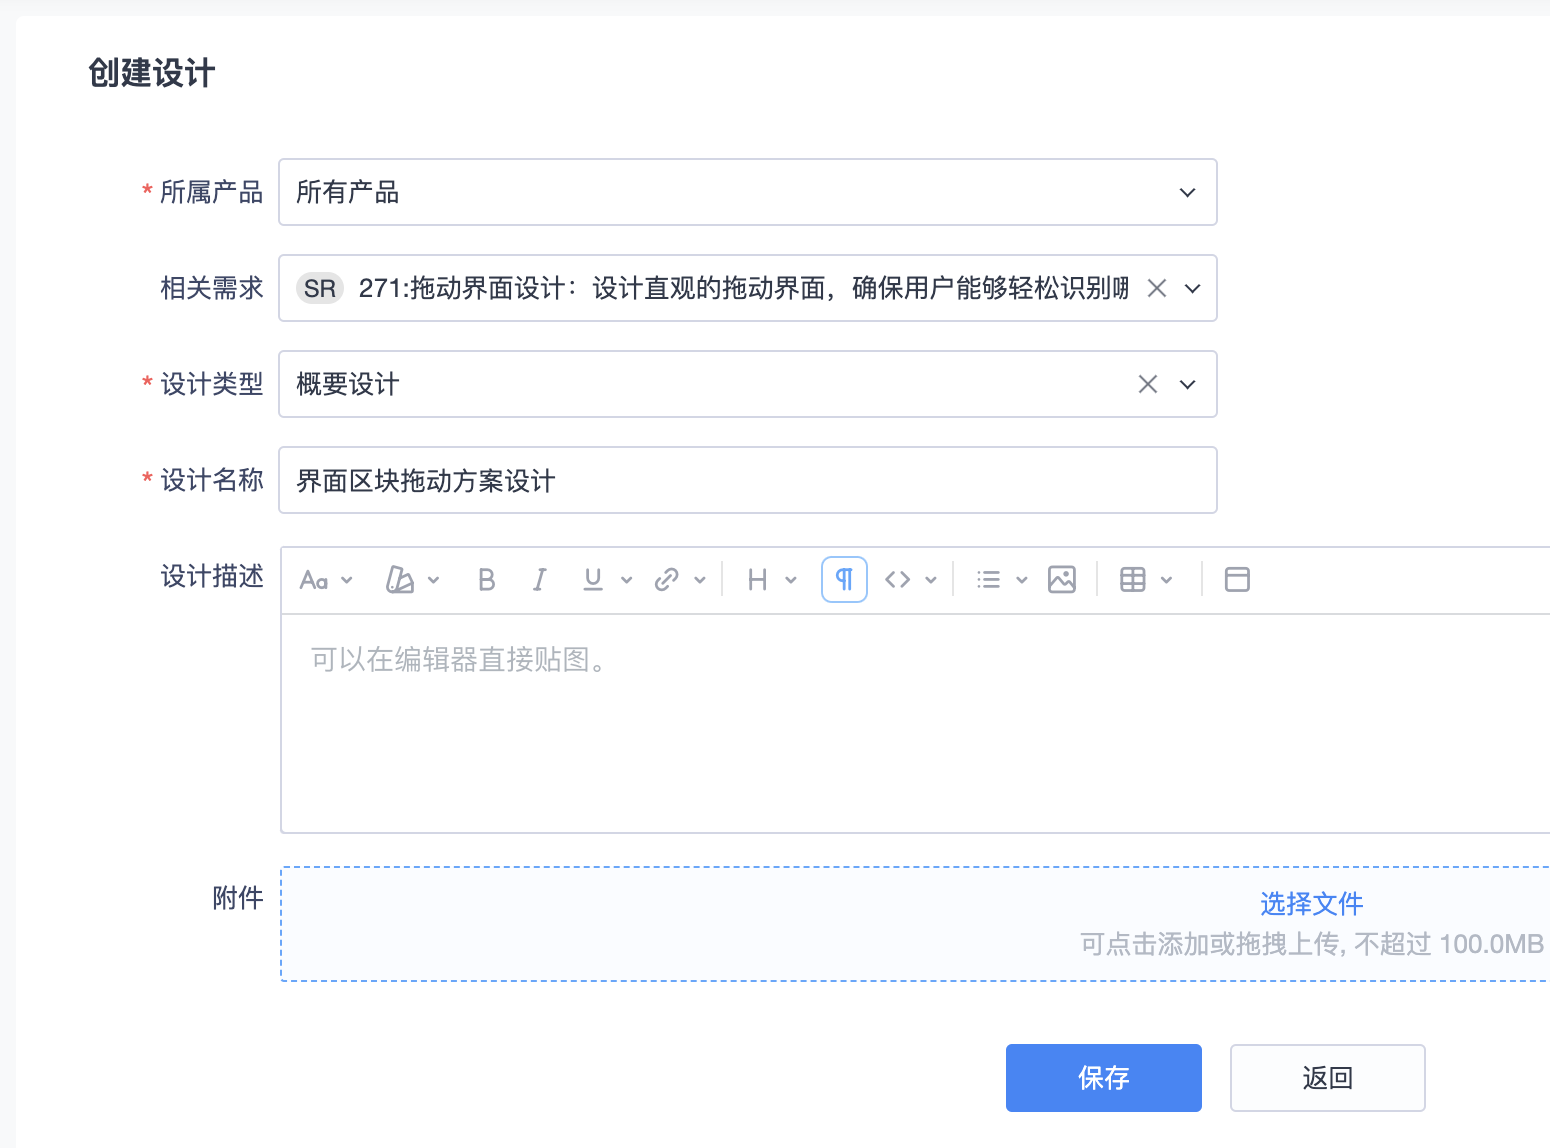Screen dimensions: 1550x1148
Task: Click the insert link icon
Action: click(x=667, y=580)
